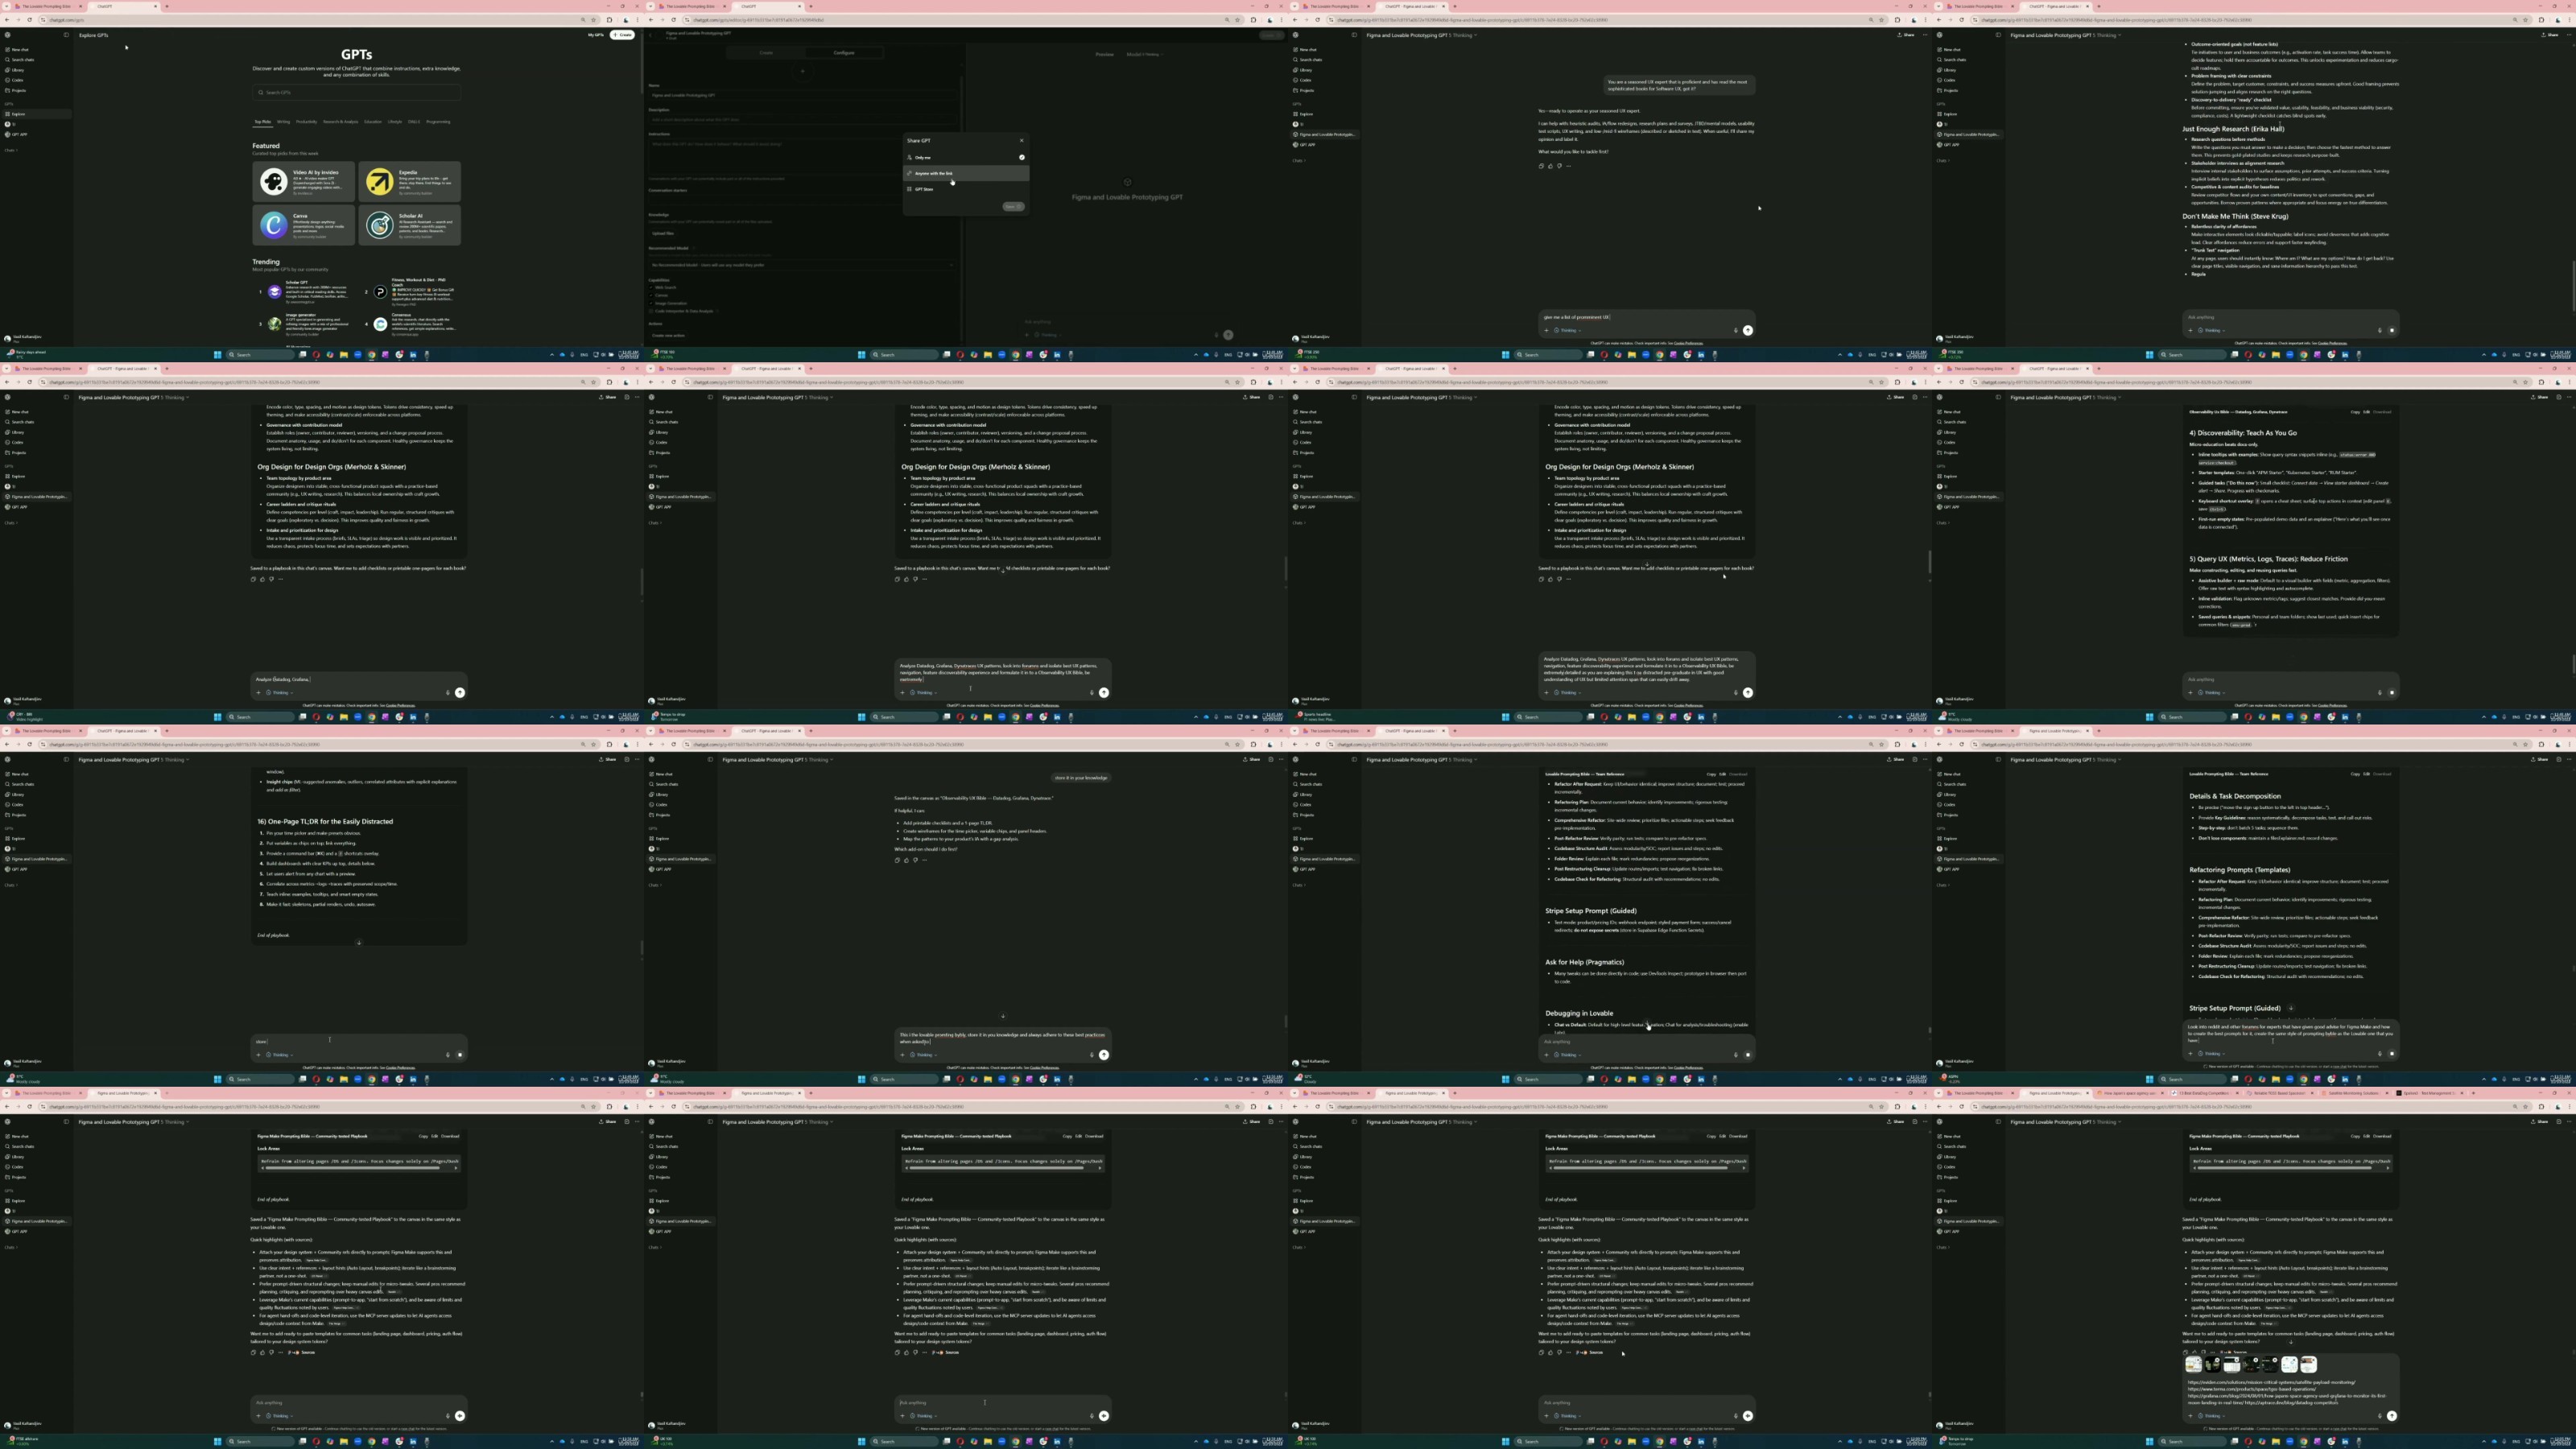Send the draft containing the evidian.com links
The height and width of the screenshot is (1449, 2576).
(2391, 1415)
